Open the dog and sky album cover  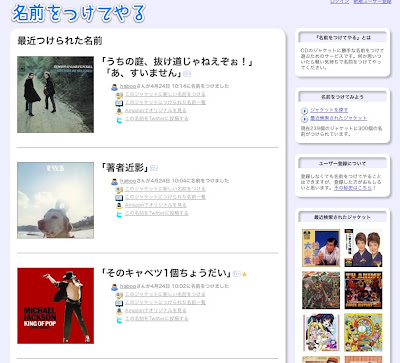(55, 200)
